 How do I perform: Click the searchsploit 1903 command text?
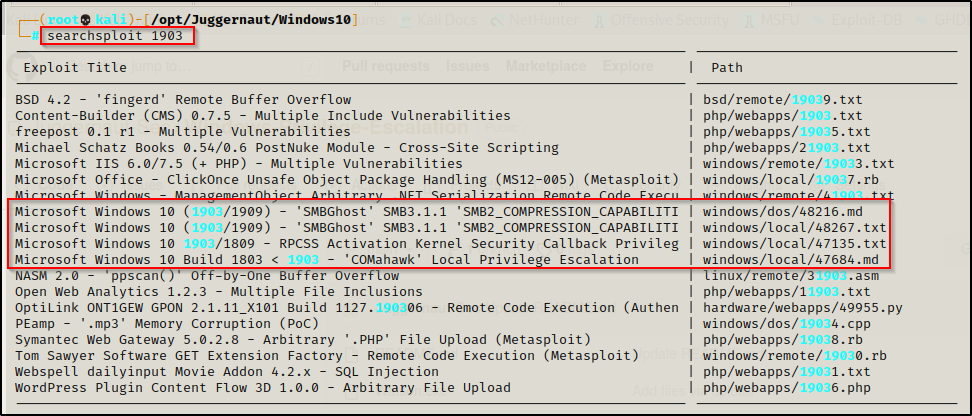point(116,36)
